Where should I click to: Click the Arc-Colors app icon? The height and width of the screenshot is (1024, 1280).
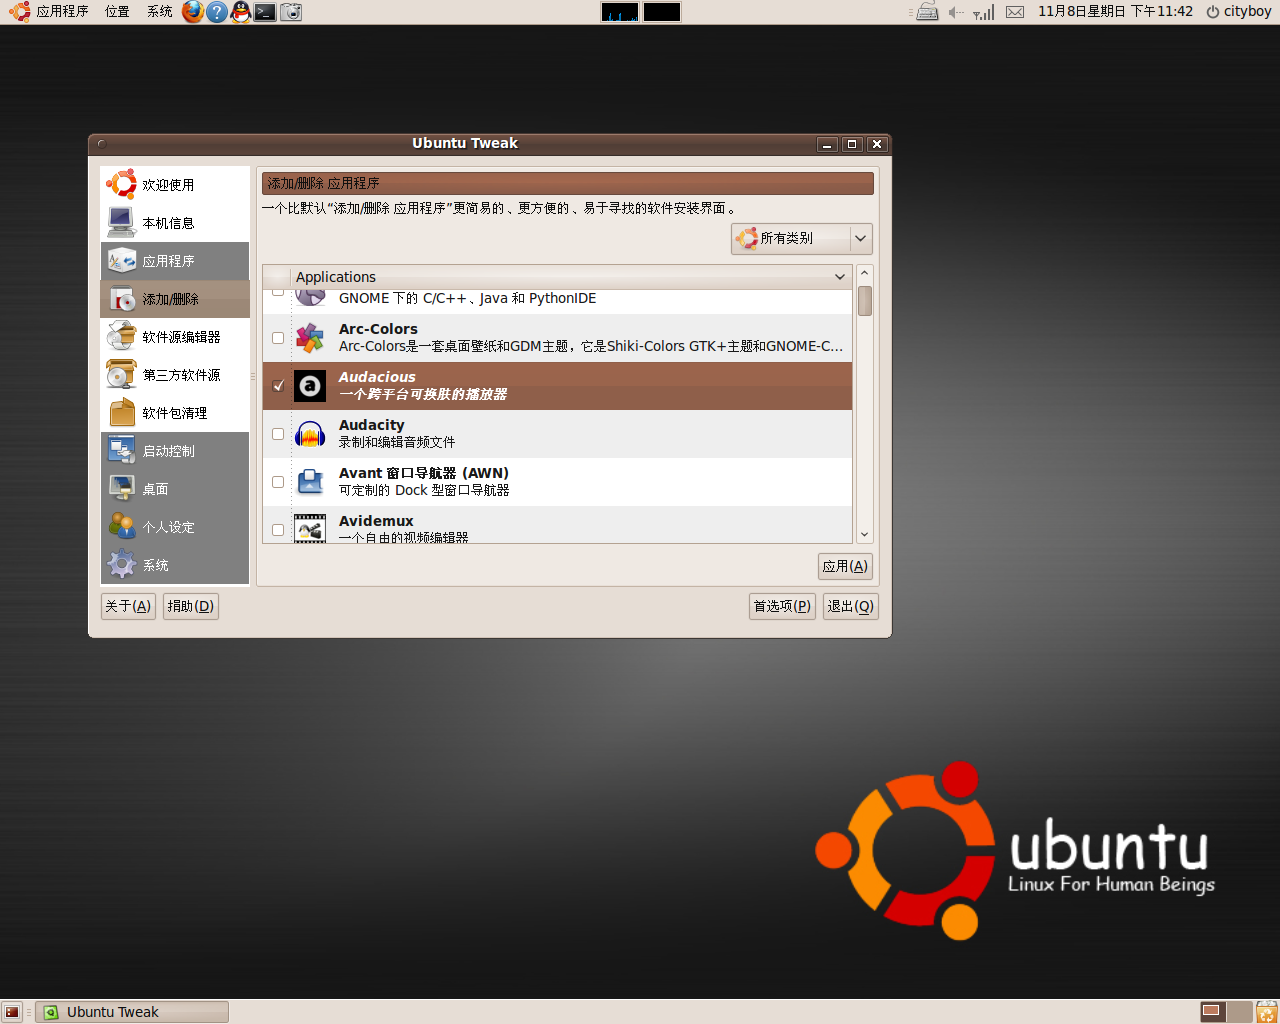click(x=310, y=338)
